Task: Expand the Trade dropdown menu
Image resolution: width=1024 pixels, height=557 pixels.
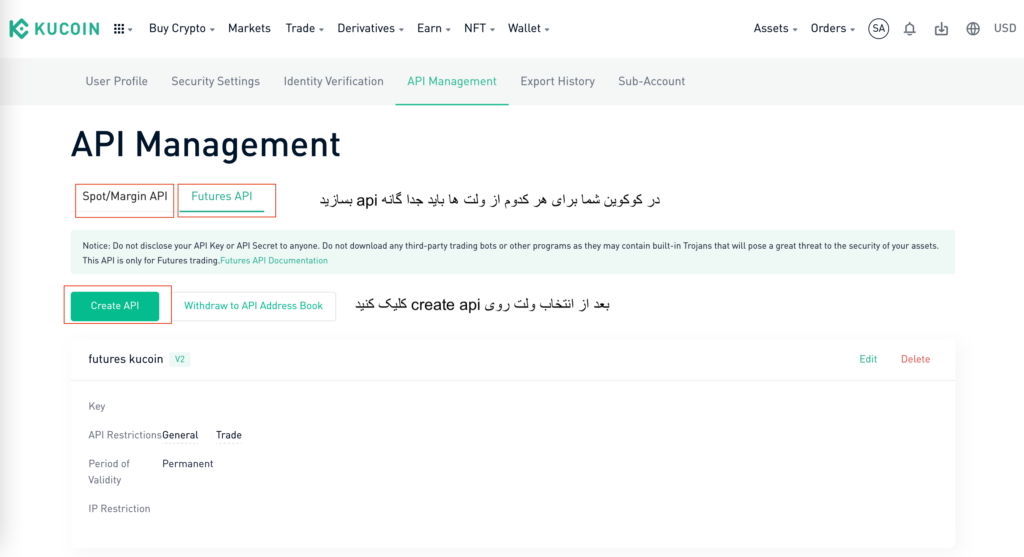Action: click(x=304, y=29)
